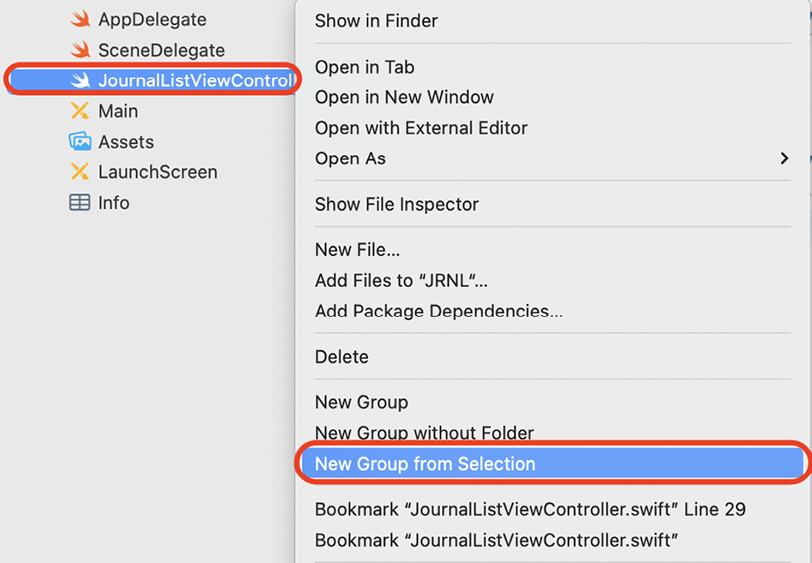Choose Delete from the context menu

click(342, 357)
